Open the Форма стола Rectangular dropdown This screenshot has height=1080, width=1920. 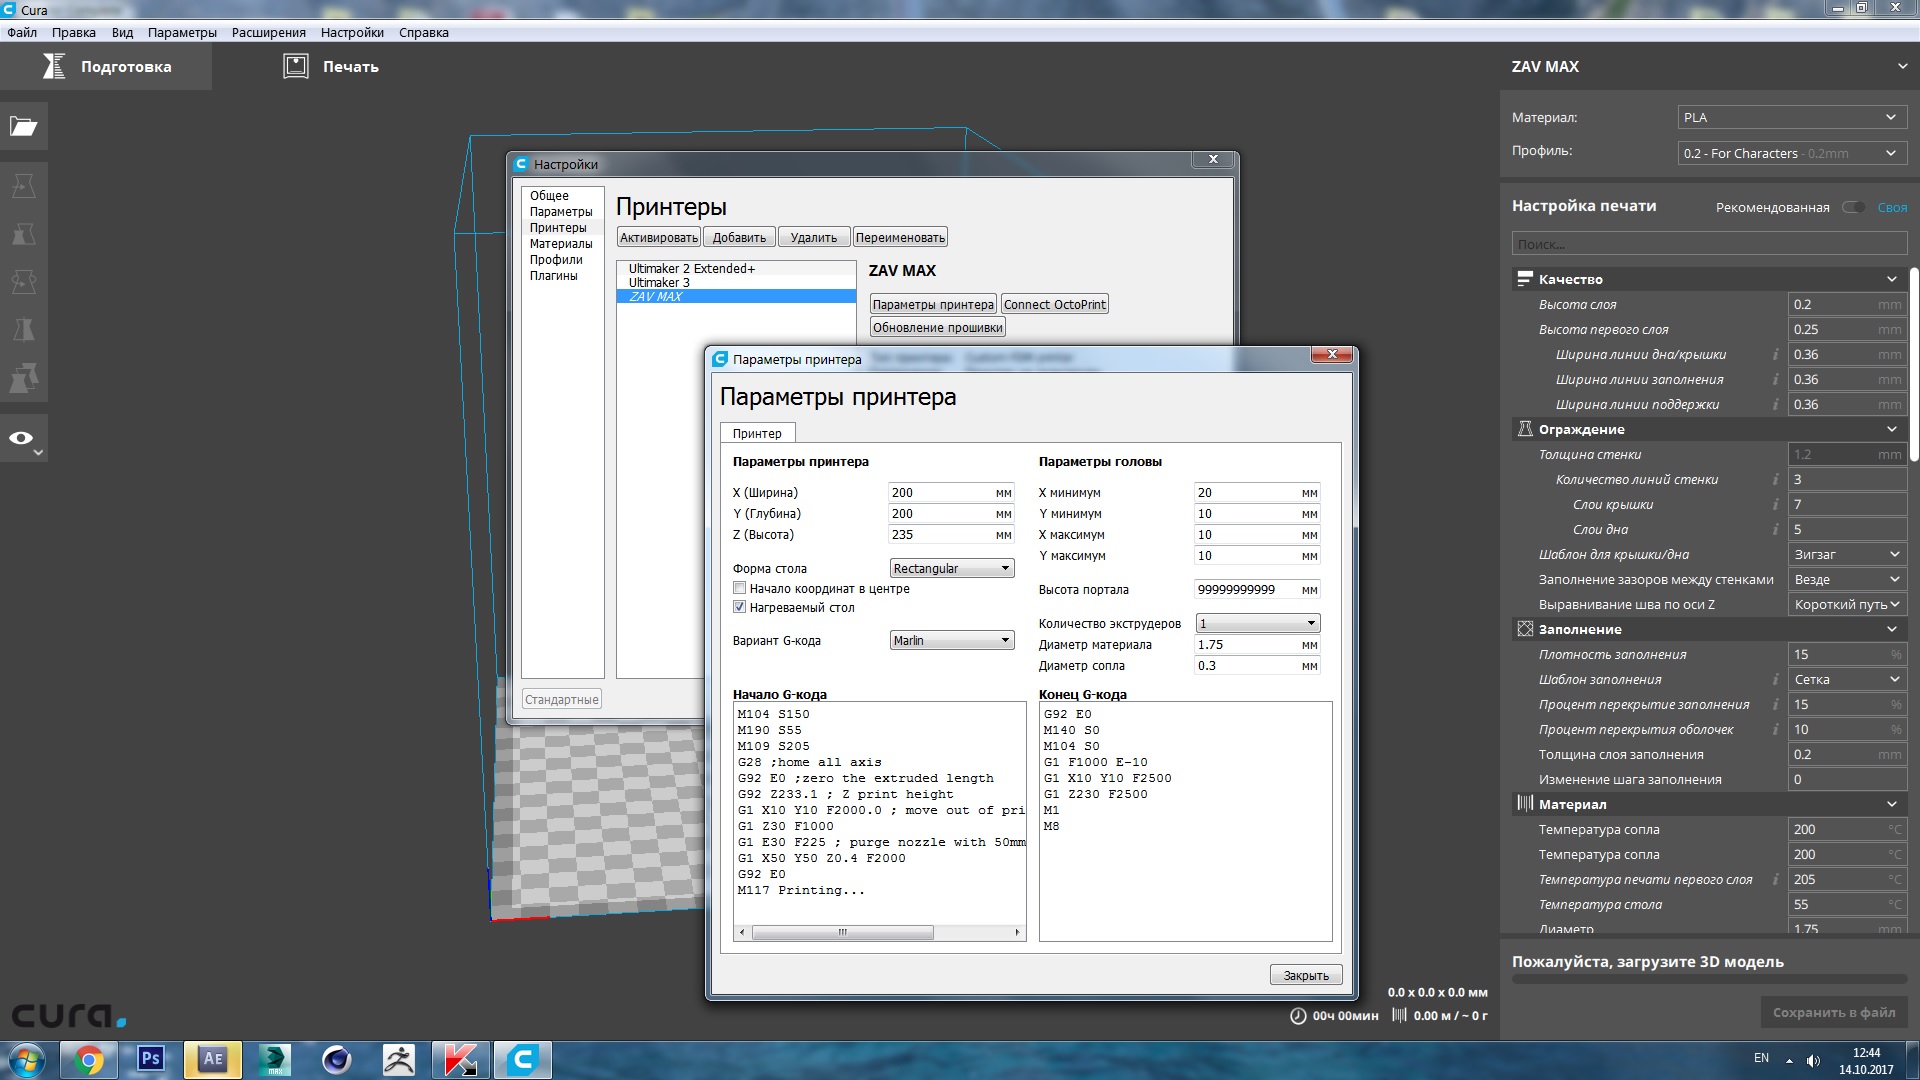coord(951,568)
